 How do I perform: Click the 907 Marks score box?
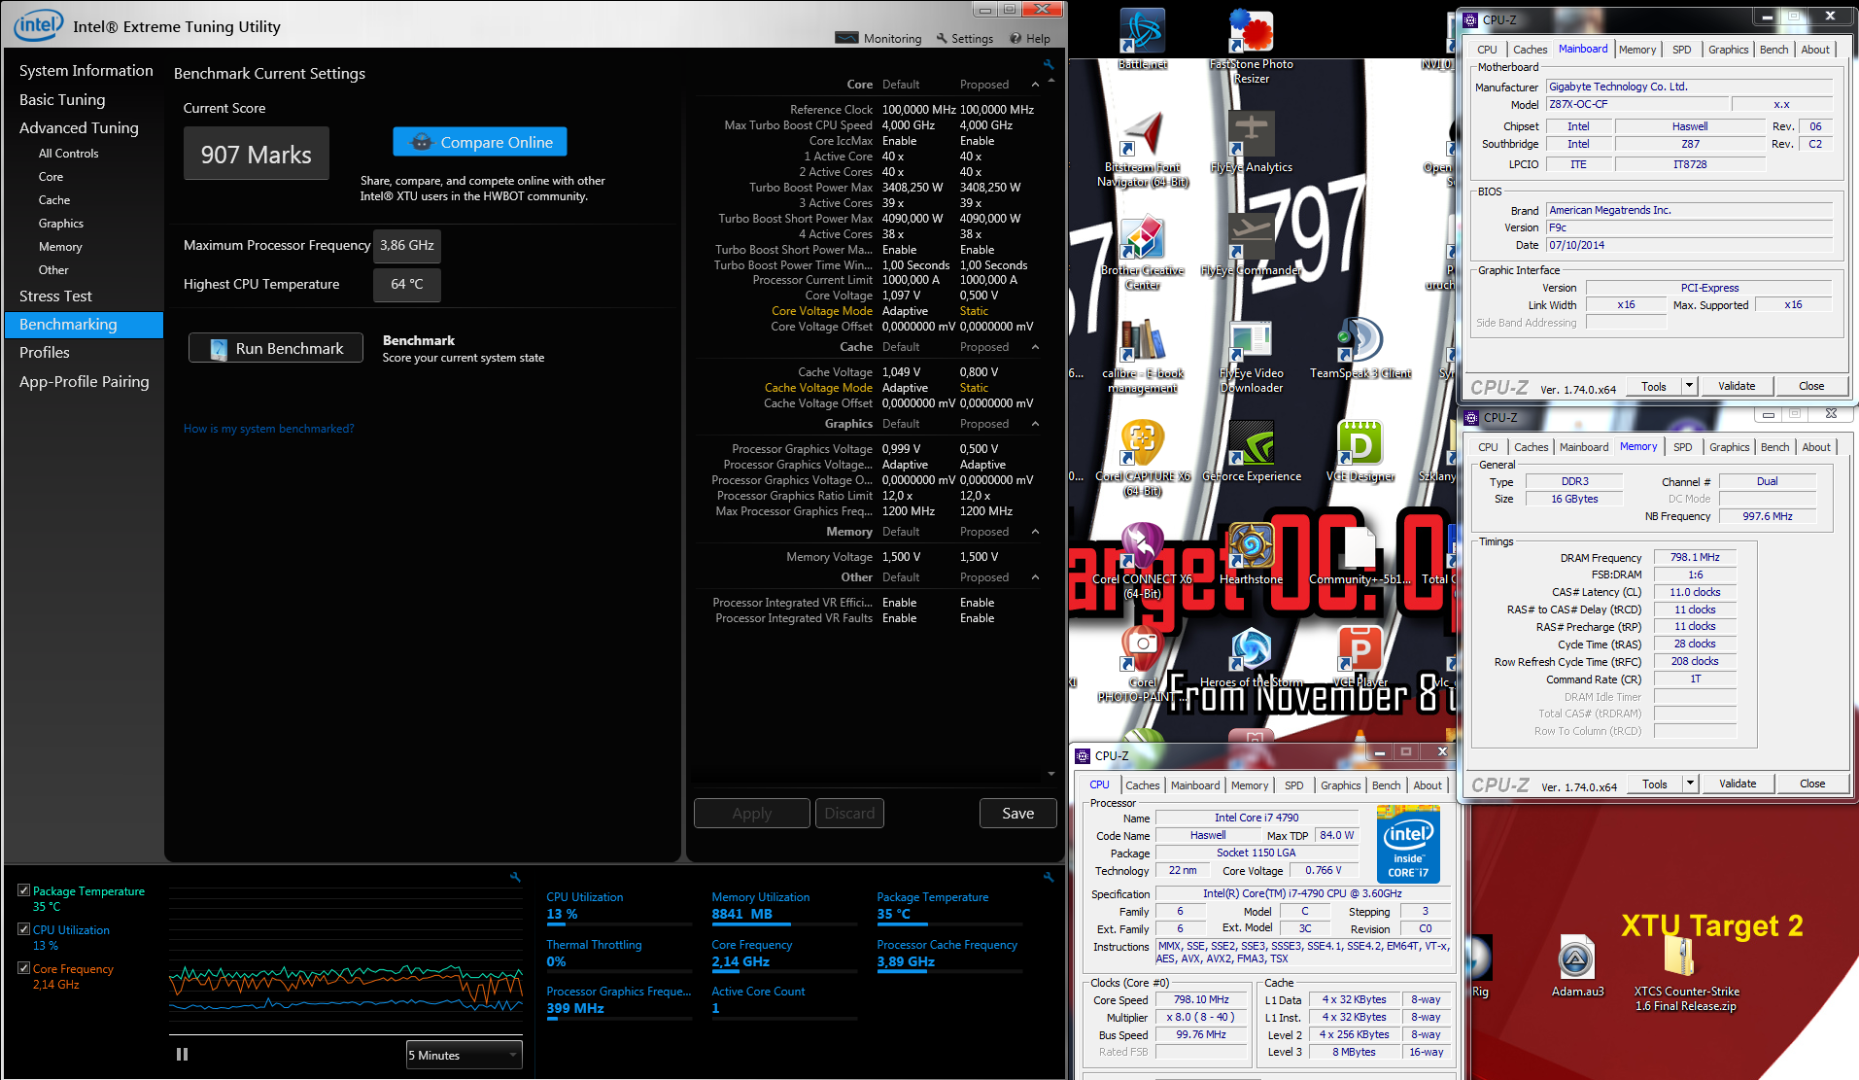tap(256, 154)
